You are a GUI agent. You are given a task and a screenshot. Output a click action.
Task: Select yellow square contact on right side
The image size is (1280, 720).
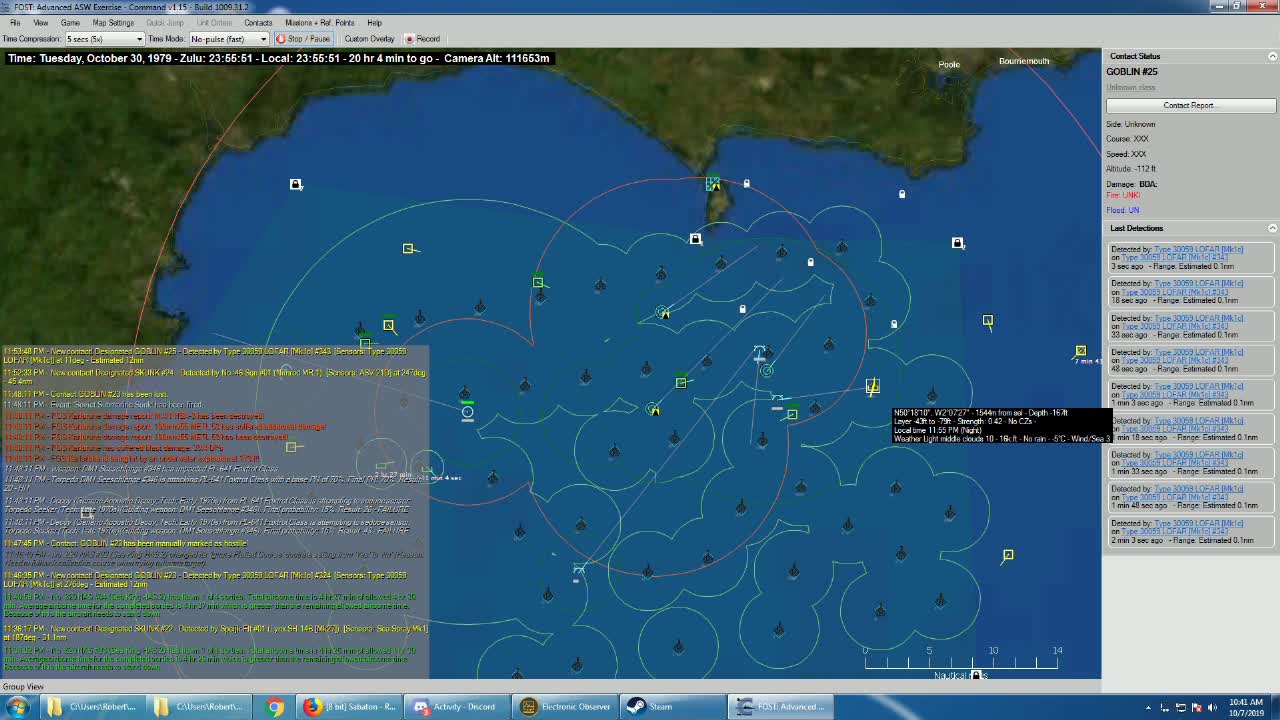click(988, 320)
